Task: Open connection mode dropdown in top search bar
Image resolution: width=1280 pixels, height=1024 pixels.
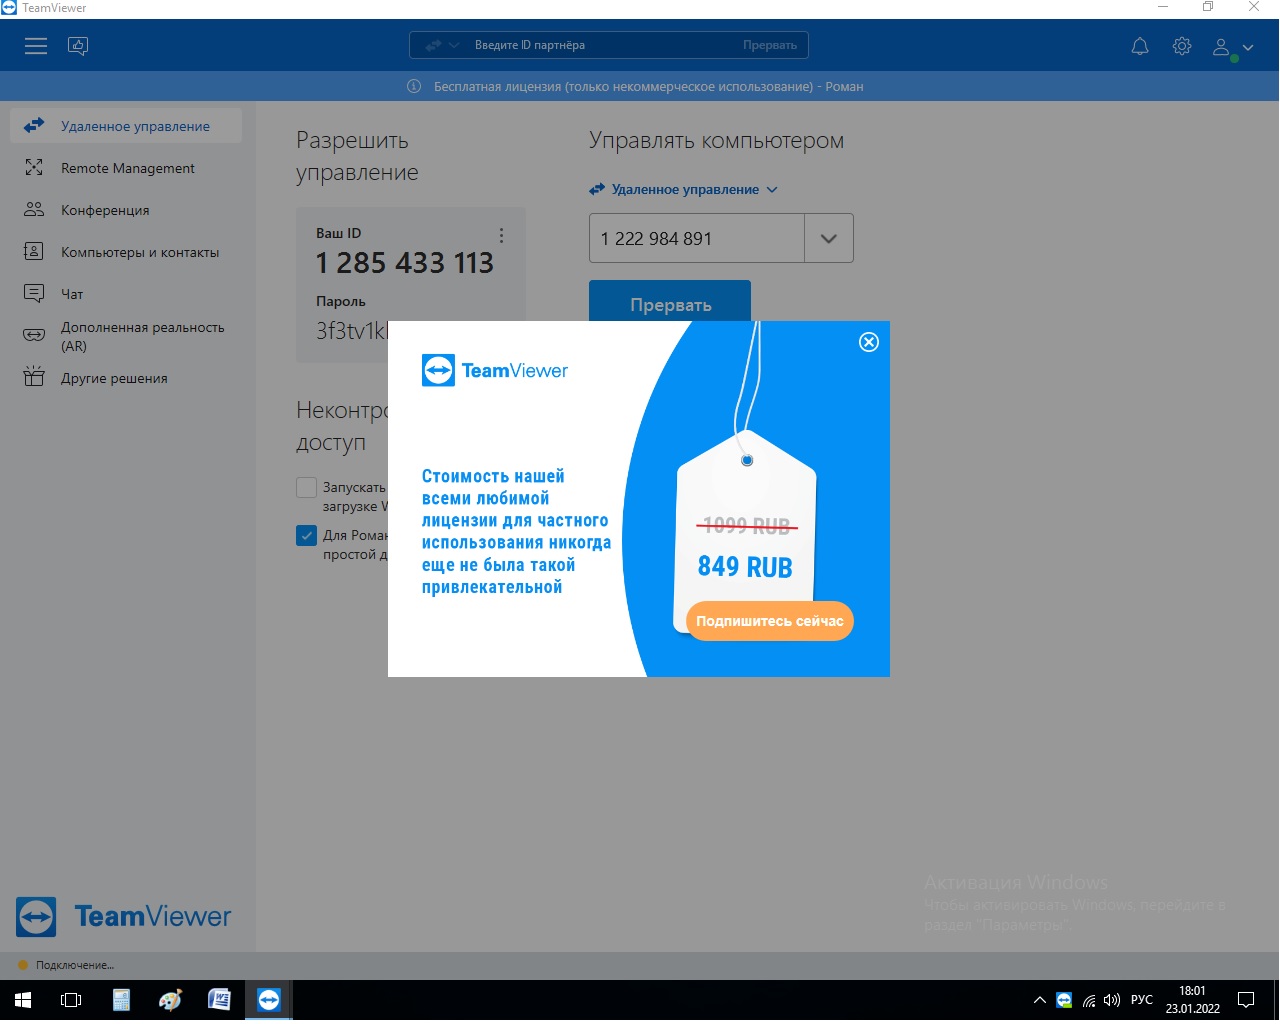Action: coord(442,45)
